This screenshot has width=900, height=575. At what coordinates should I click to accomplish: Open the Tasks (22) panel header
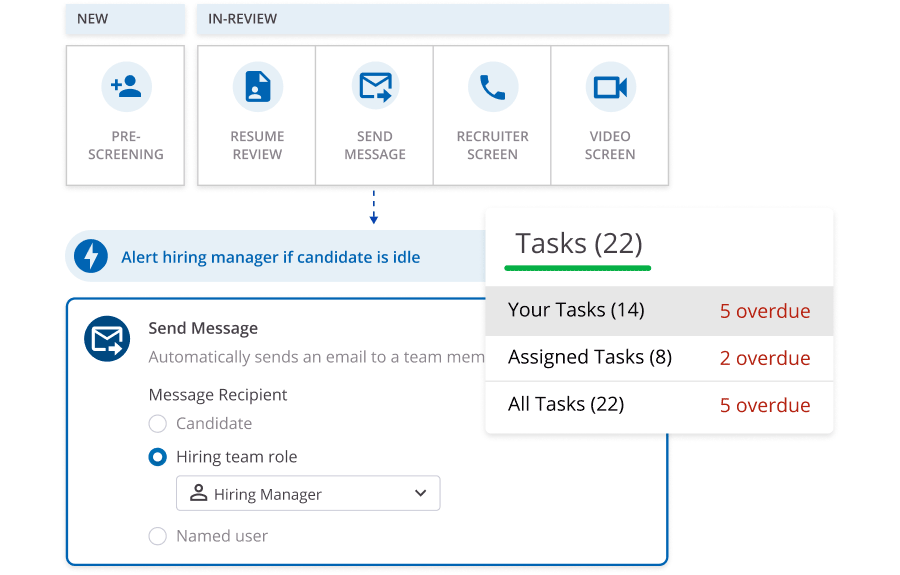578,243
